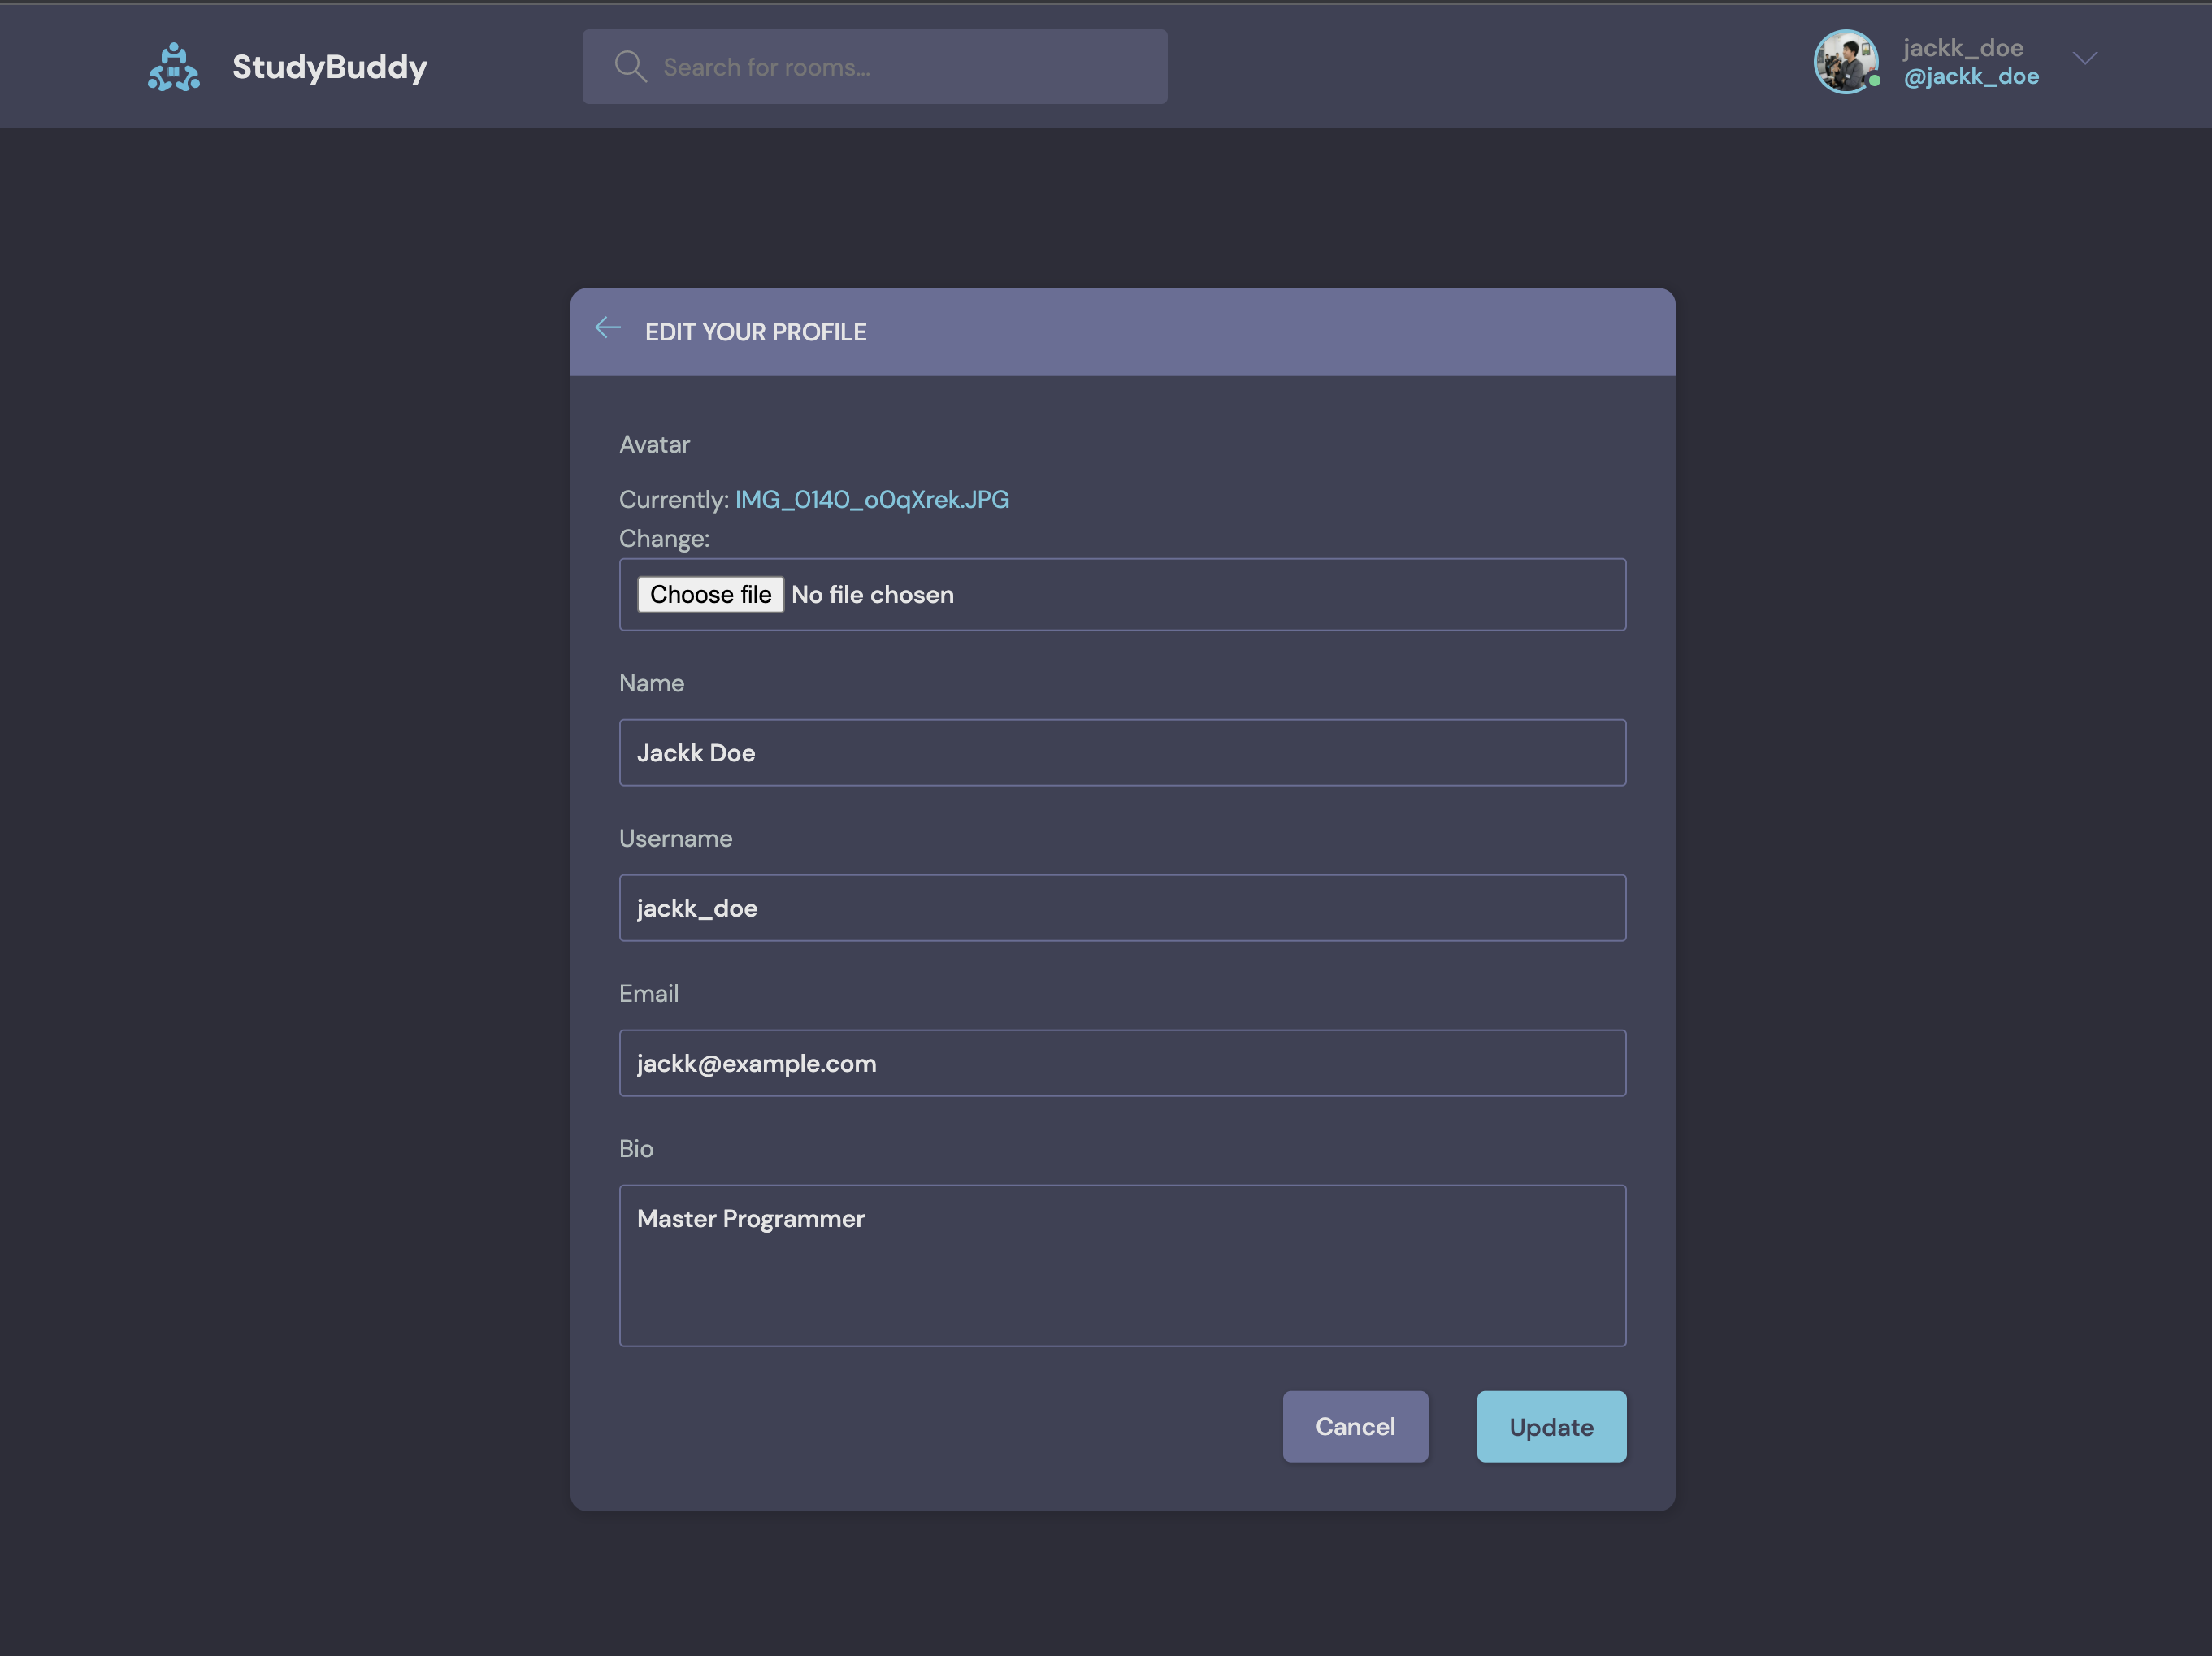The width and height of the screenshot is (2212, 1656).
Task: Click inside the Name field with Jackk Doe
Action: 1121,753
